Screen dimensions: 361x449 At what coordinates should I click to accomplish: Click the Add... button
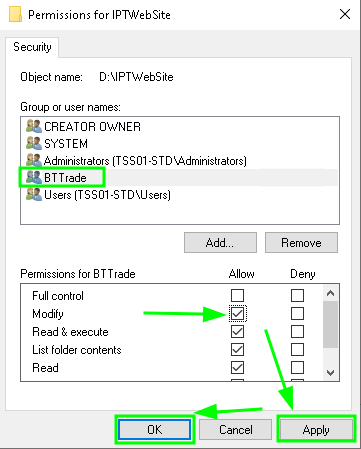pyautogui.click(x=220, y=243)
